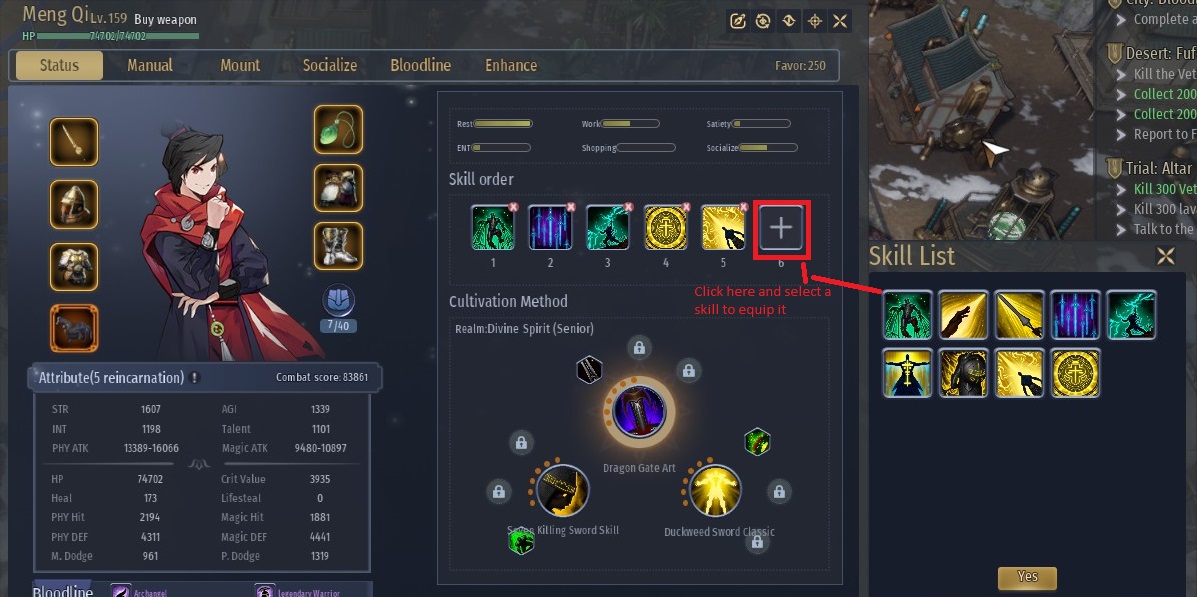Choose the golden cross emblem in Skill List
This screenshot has height=597, width=1197.
pyautogui.click(x=1076, y=373)
